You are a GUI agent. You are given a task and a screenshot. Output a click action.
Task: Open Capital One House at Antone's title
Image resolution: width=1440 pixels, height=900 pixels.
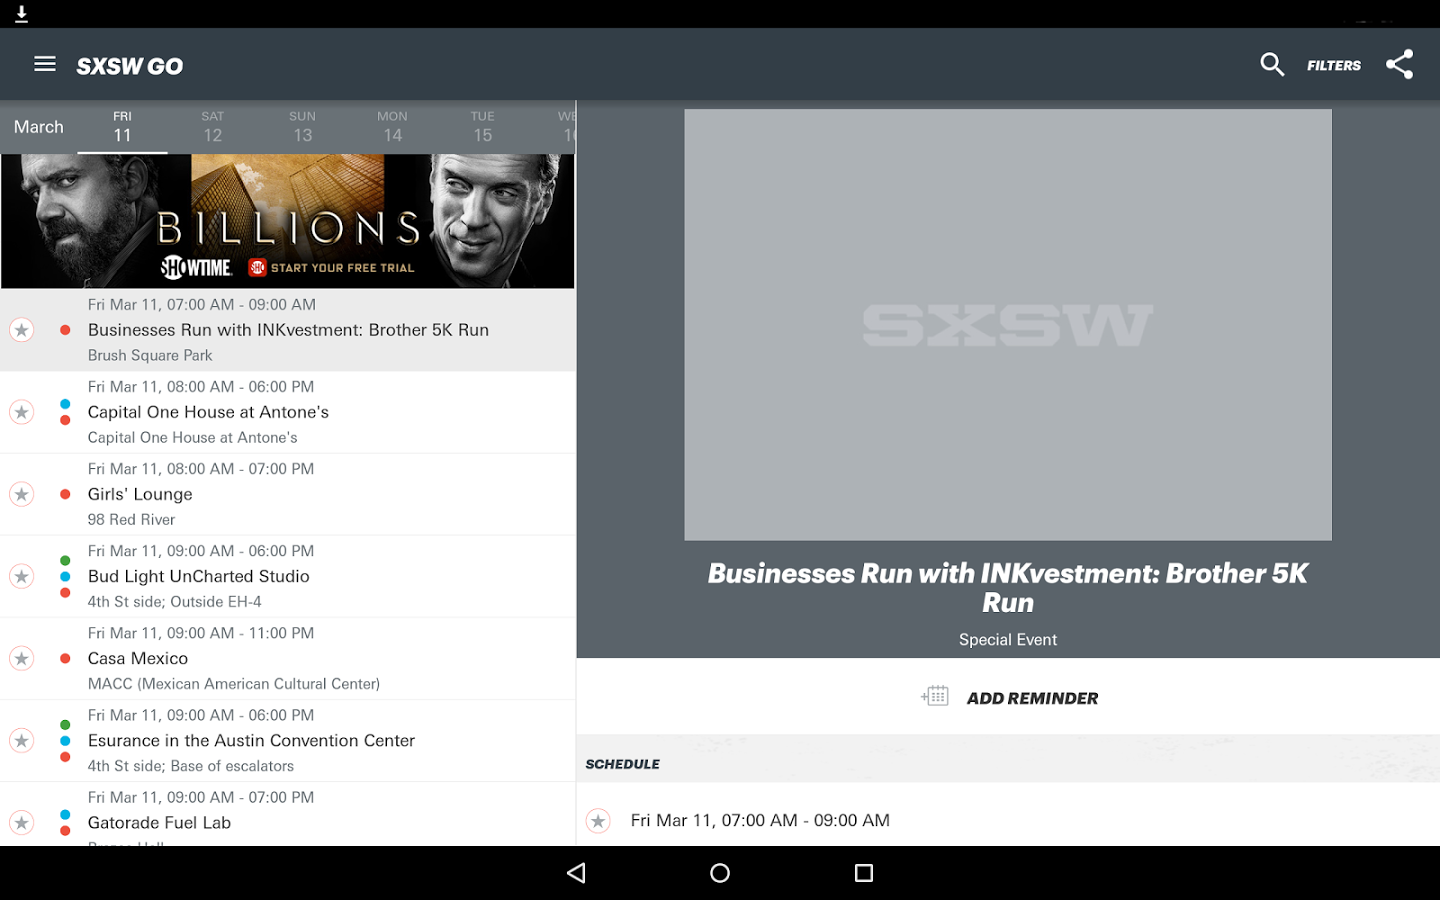(x=208, y=412)
